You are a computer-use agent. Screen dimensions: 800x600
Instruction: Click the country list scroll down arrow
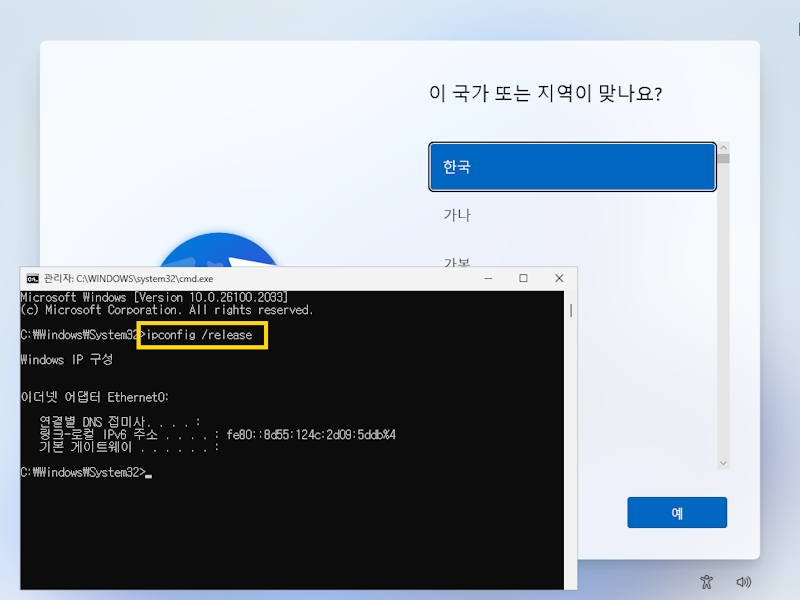click(723, 463)
